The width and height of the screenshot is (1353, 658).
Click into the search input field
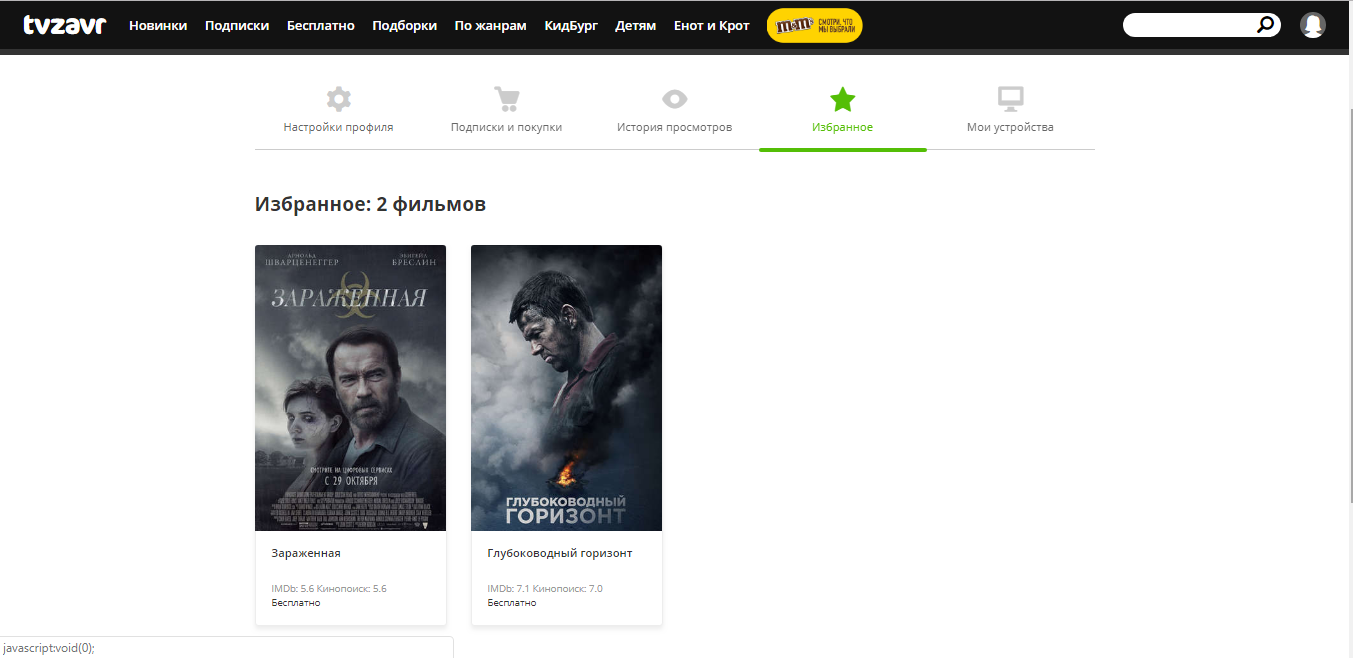pyautogui.click(x=1190, y=25)
